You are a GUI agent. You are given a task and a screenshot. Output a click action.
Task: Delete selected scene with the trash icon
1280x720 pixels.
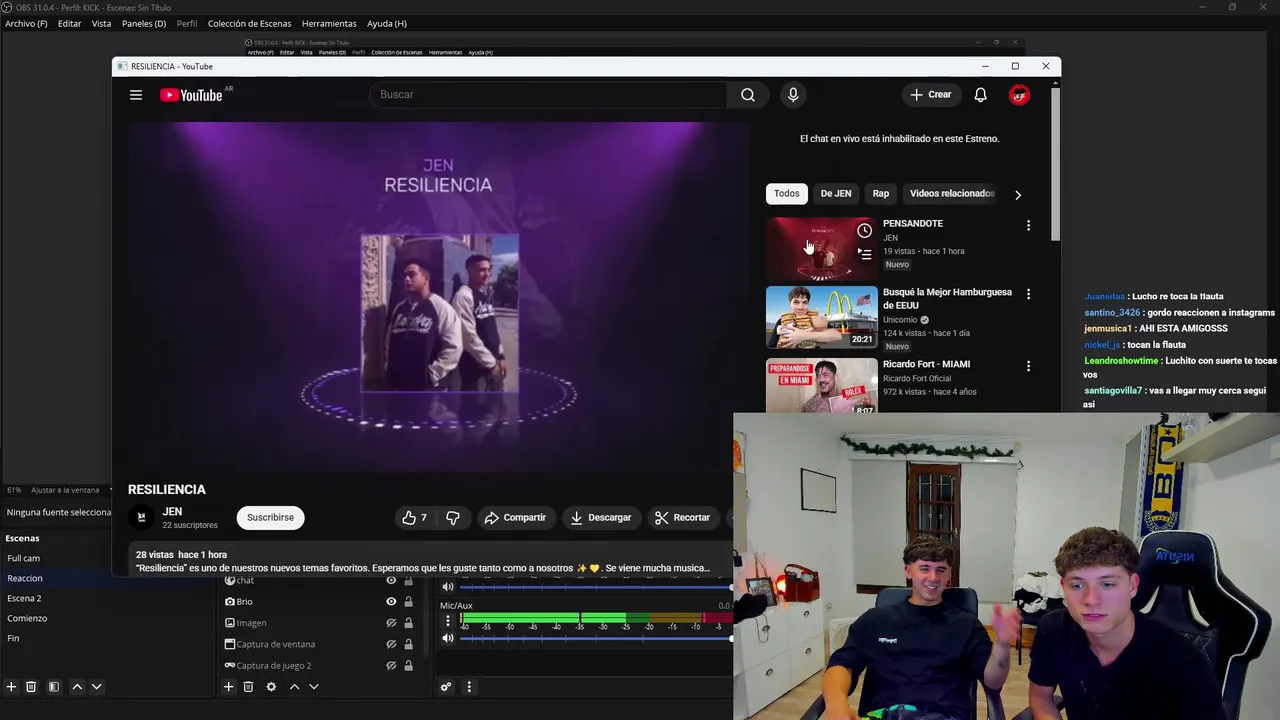31,687
